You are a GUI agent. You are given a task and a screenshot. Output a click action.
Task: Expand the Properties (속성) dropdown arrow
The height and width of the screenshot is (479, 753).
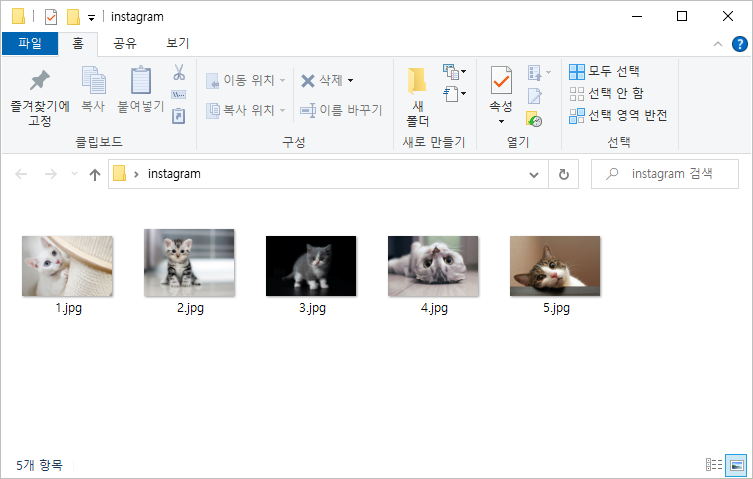coord(501,121)
